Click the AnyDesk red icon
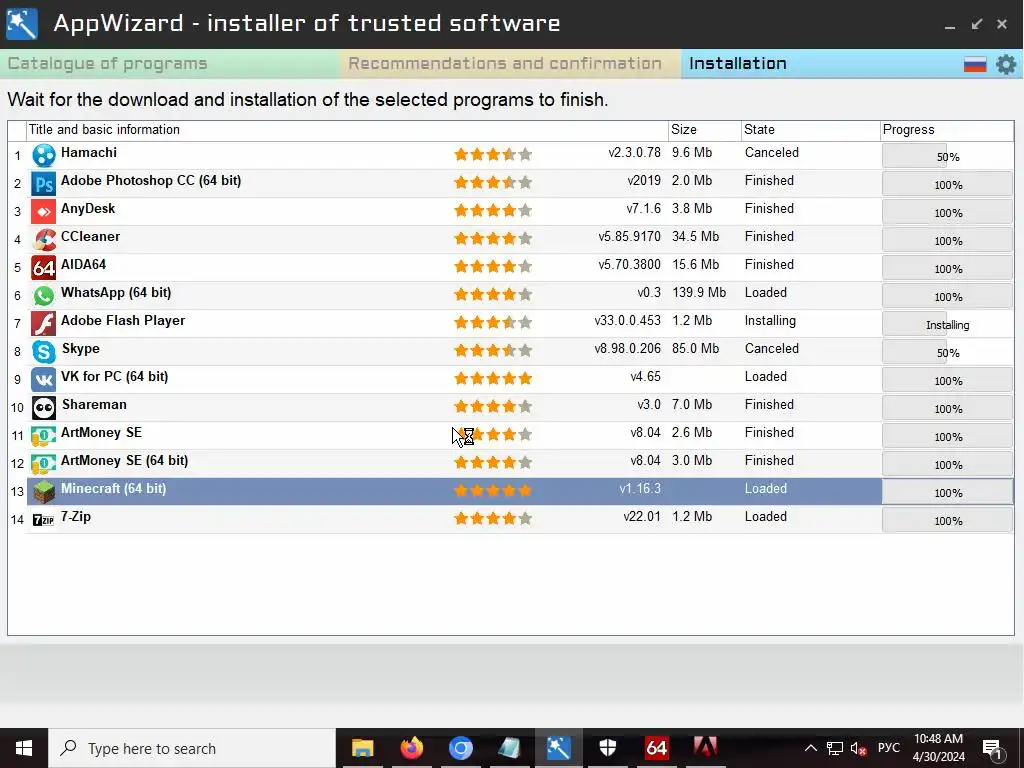1024x768 pixels. pos(44,212)
